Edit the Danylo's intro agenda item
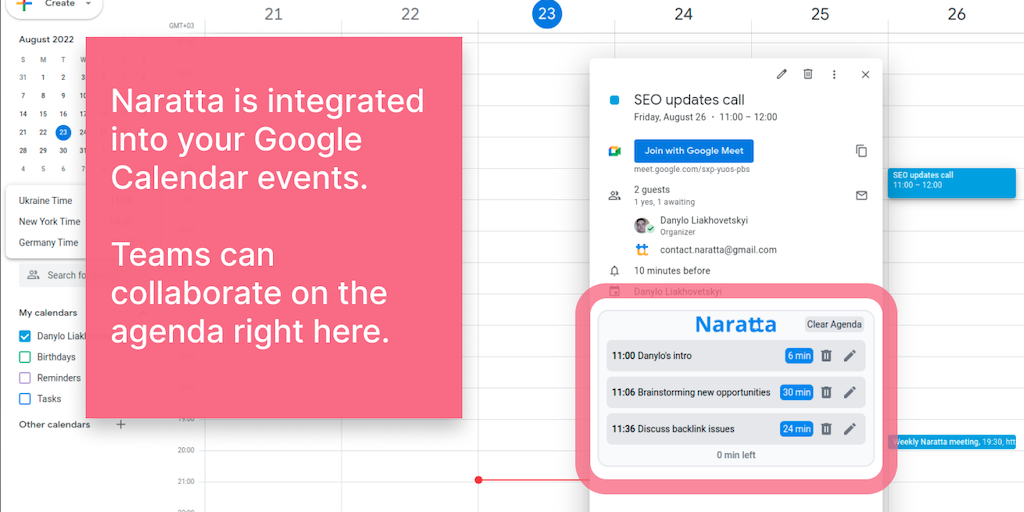The image size is (1024, 512). pos(849,356)
